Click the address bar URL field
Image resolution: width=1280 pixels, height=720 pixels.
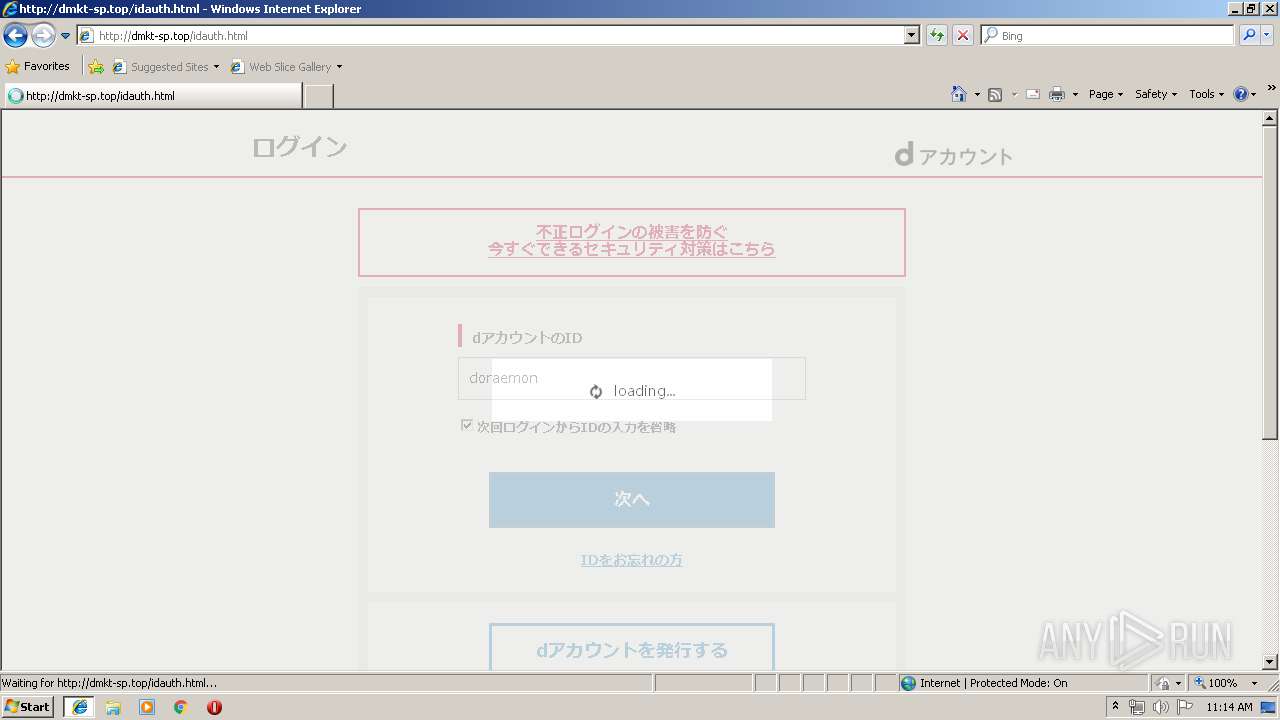pos(490,35)
